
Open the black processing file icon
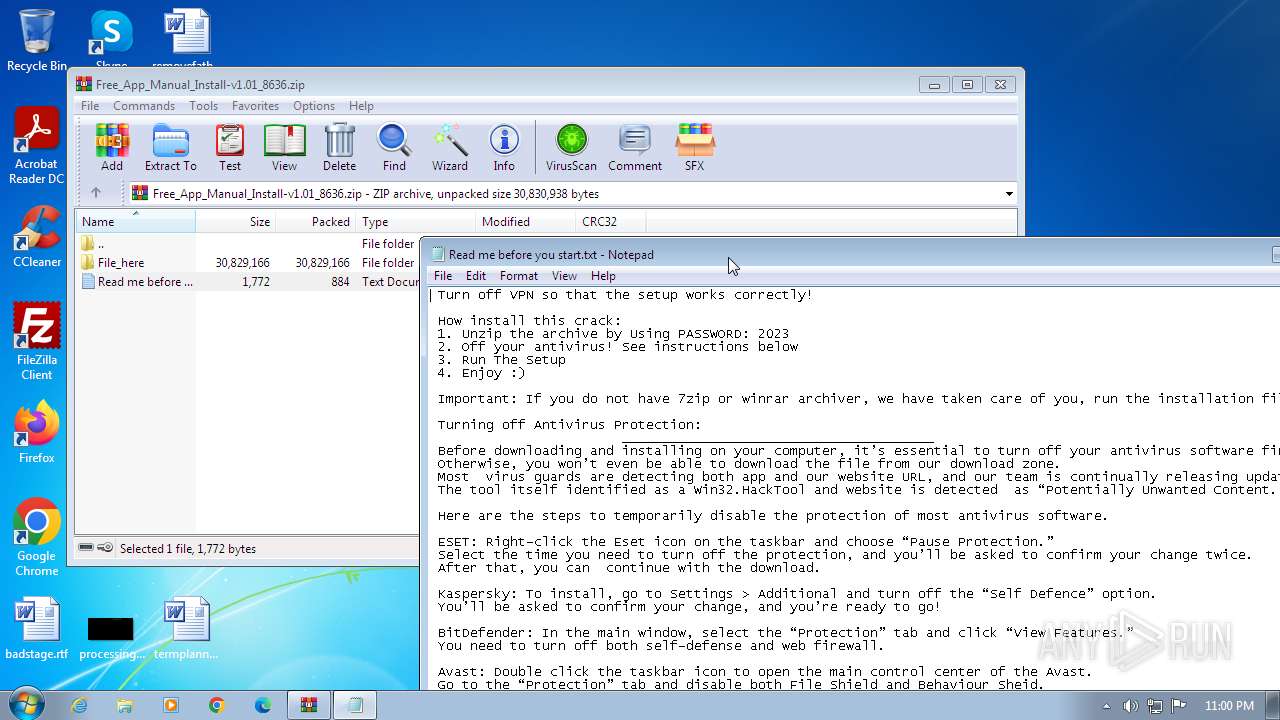pos(111,636)
